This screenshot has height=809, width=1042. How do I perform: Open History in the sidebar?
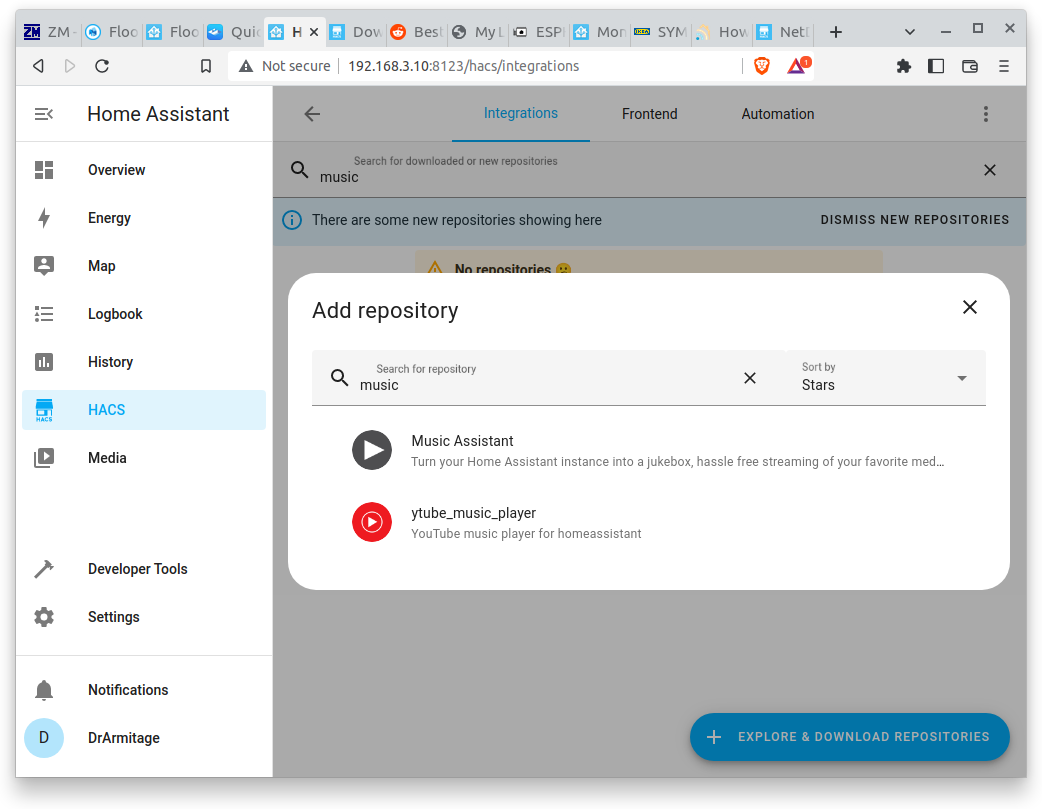point(144,362)
